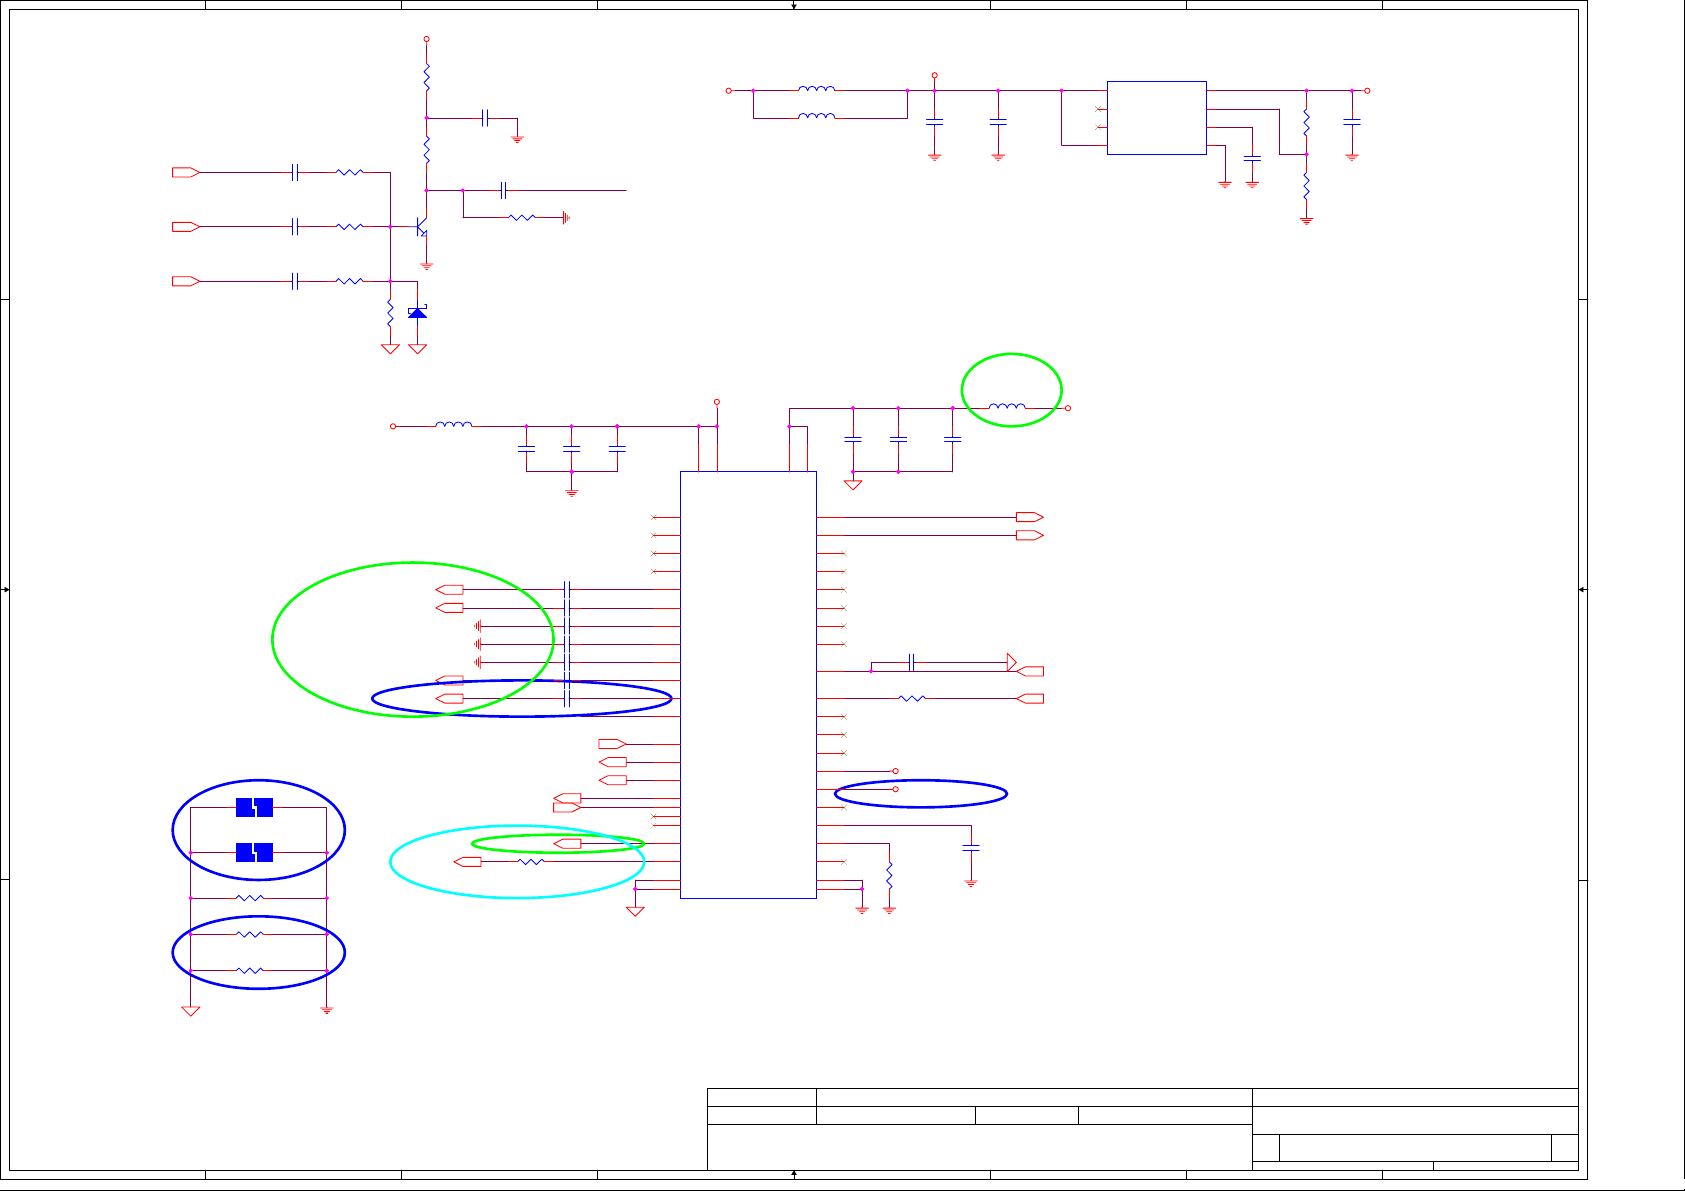This screenshot has height=1191, width=1685.
Task: Click the port inside the small green ellipse
Action: [x=568, y=844]
